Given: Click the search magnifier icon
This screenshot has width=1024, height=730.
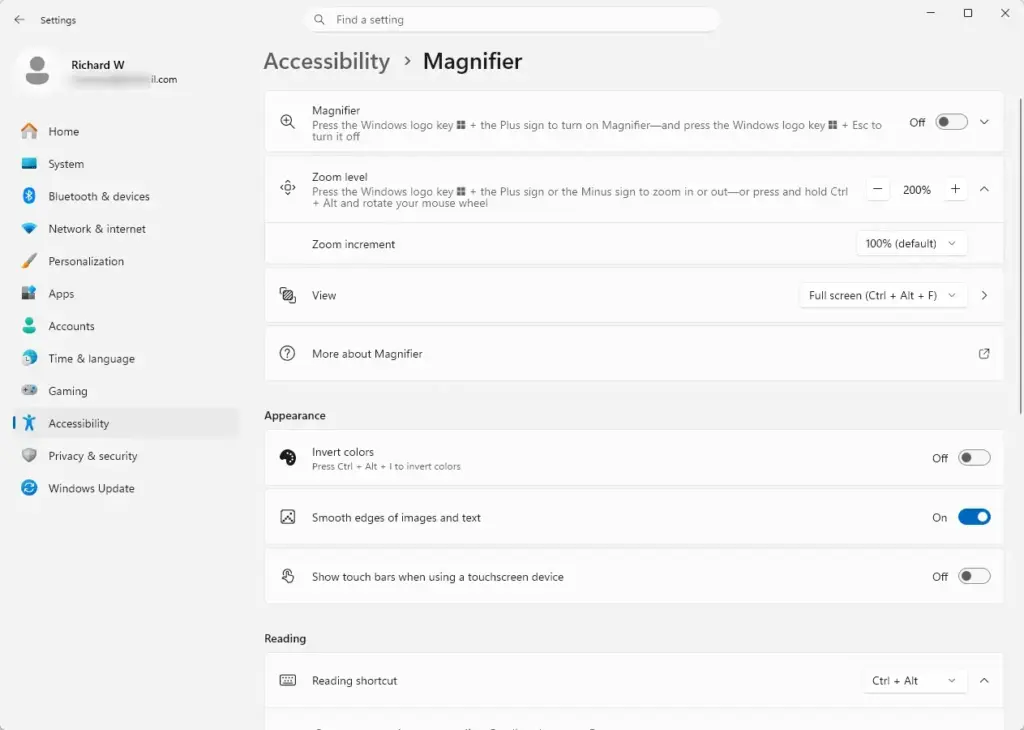Looking at the screenshot, I should pyautogui.click(x=319, y=20).
